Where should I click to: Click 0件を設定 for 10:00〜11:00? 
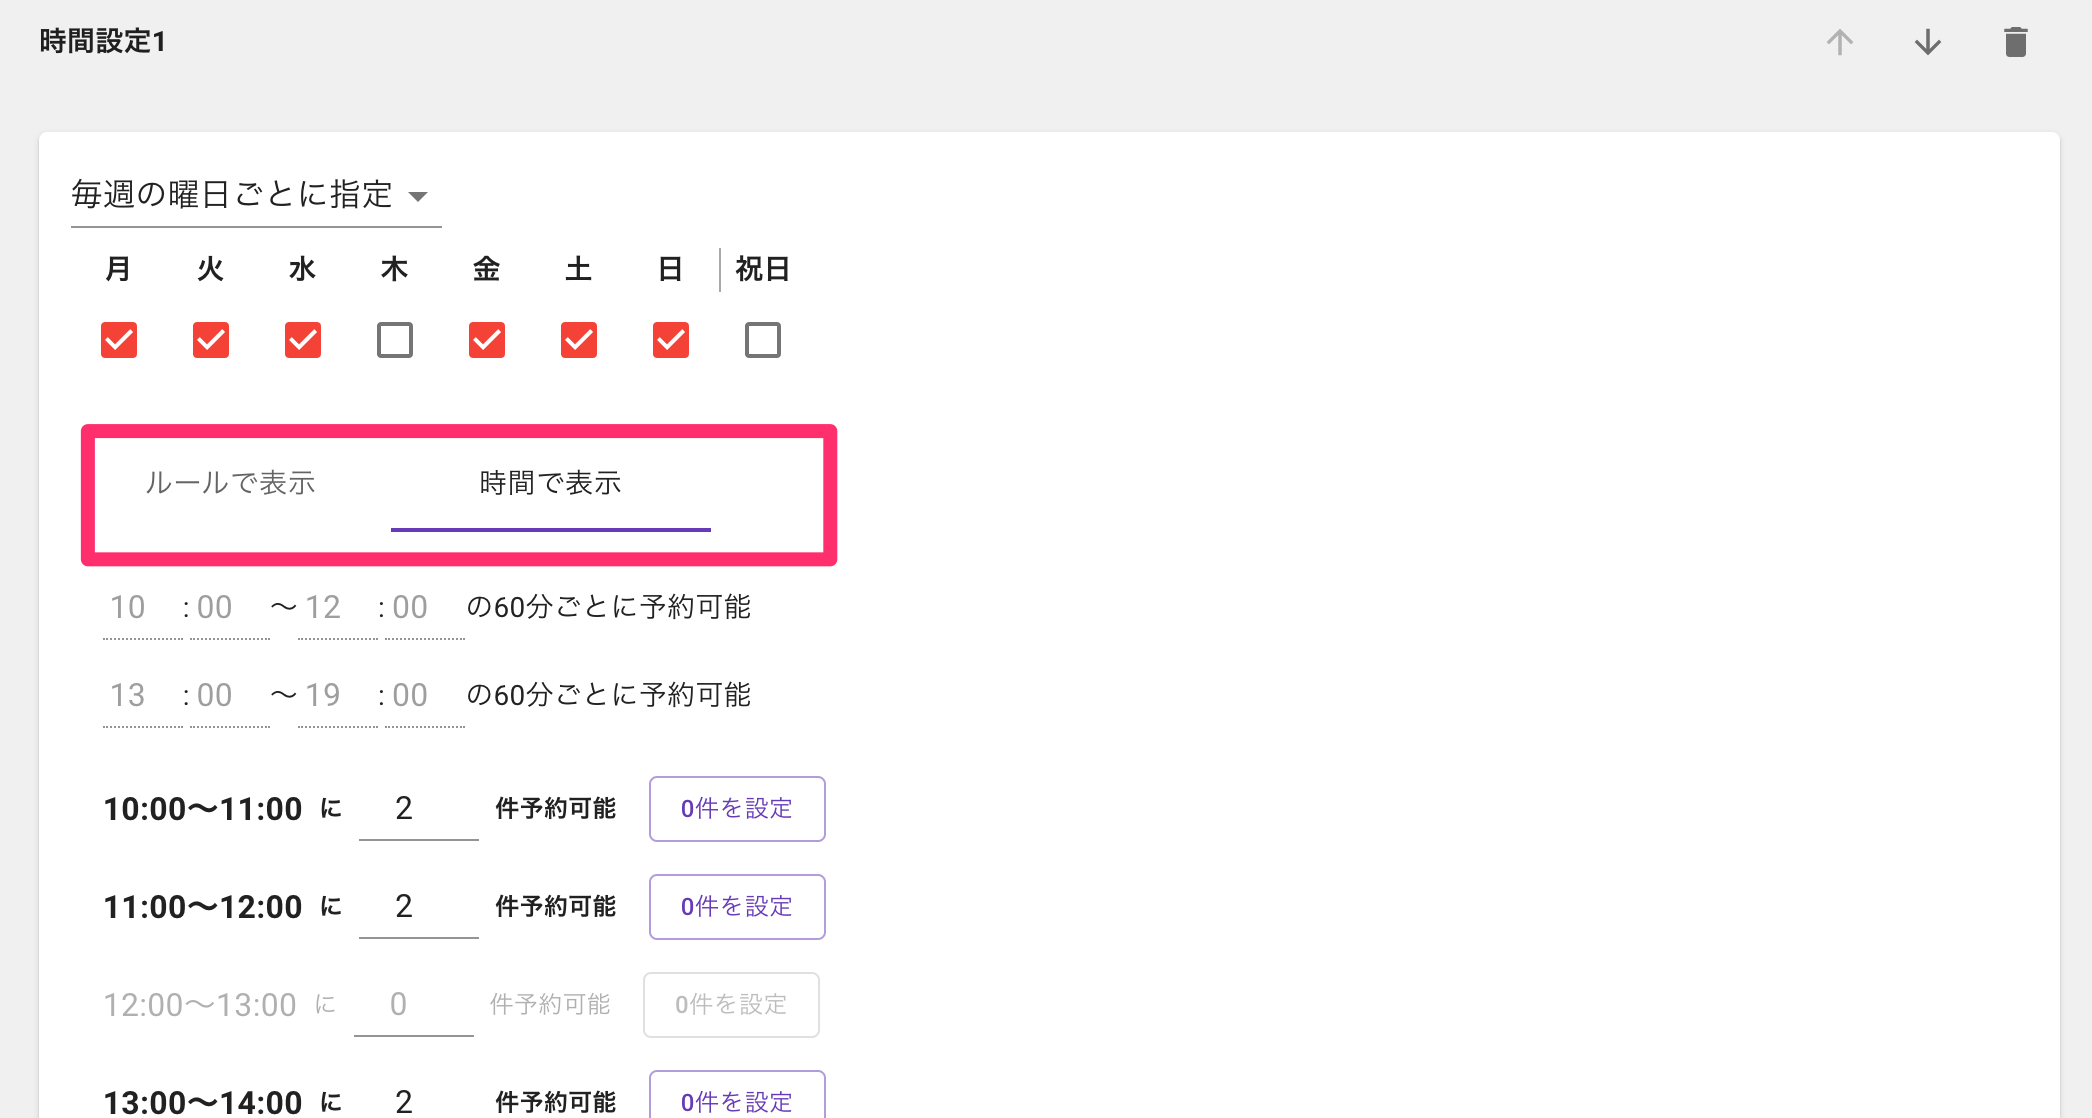(x=737, y=808)
